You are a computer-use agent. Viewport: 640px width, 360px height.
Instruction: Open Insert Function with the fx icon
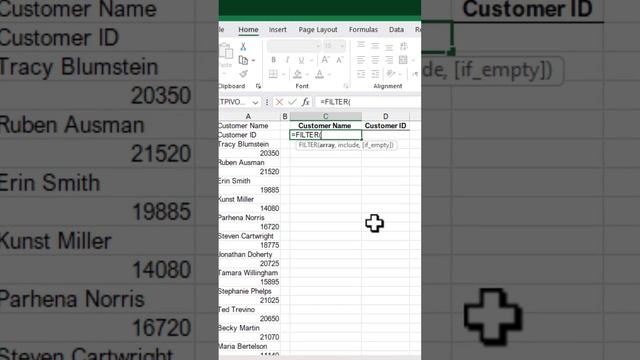[x=306, y=102]
